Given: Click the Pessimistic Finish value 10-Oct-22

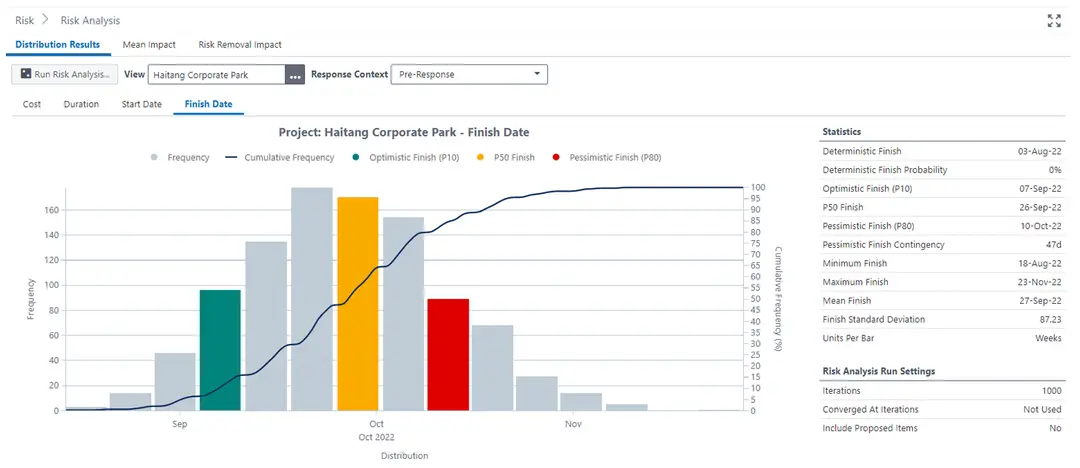Looking at the screenshot, I should coord(1040,226).
